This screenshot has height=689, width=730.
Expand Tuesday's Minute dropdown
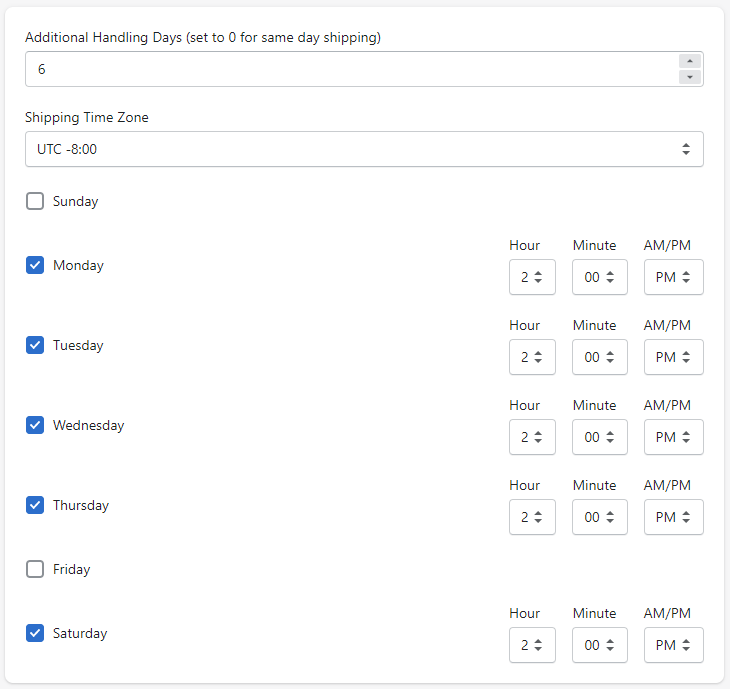point(600,357)
